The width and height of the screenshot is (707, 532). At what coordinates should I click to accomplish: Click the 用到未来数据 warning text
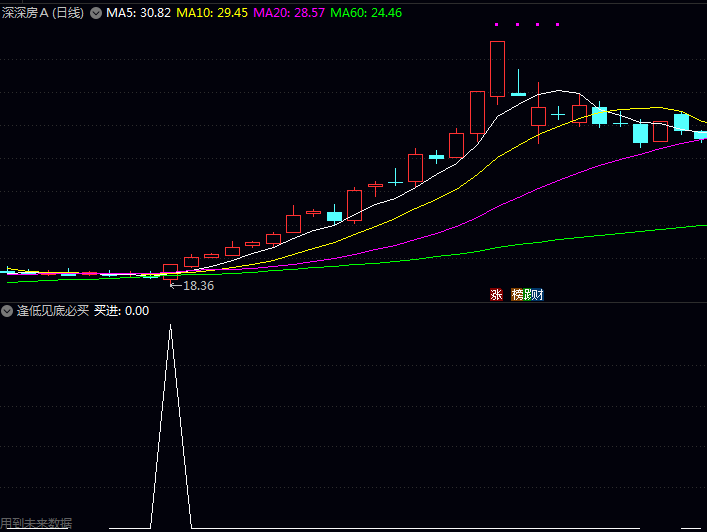point(36,523)
